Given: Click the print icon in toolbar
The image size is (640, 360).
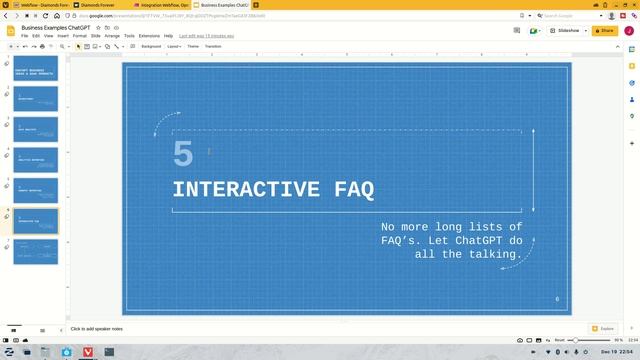Looking at the screenshot, I should pyautogui.click(x=42, y=47).
